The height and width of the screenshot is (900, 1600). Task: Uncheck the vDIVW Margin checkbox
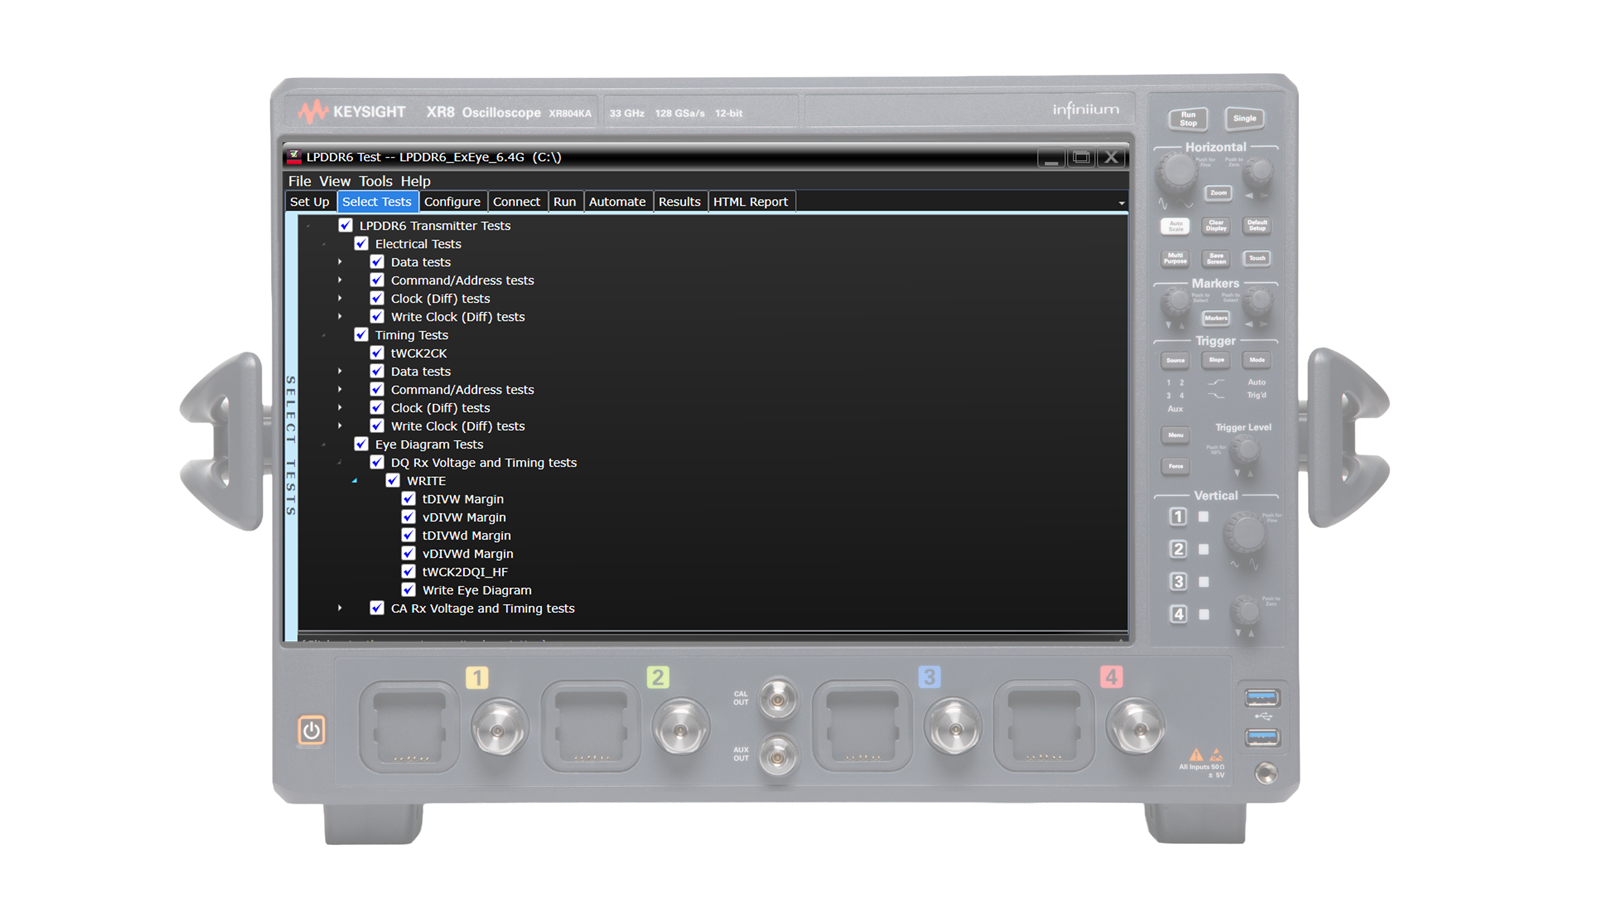pyautogui.click(x=408, y=517)
